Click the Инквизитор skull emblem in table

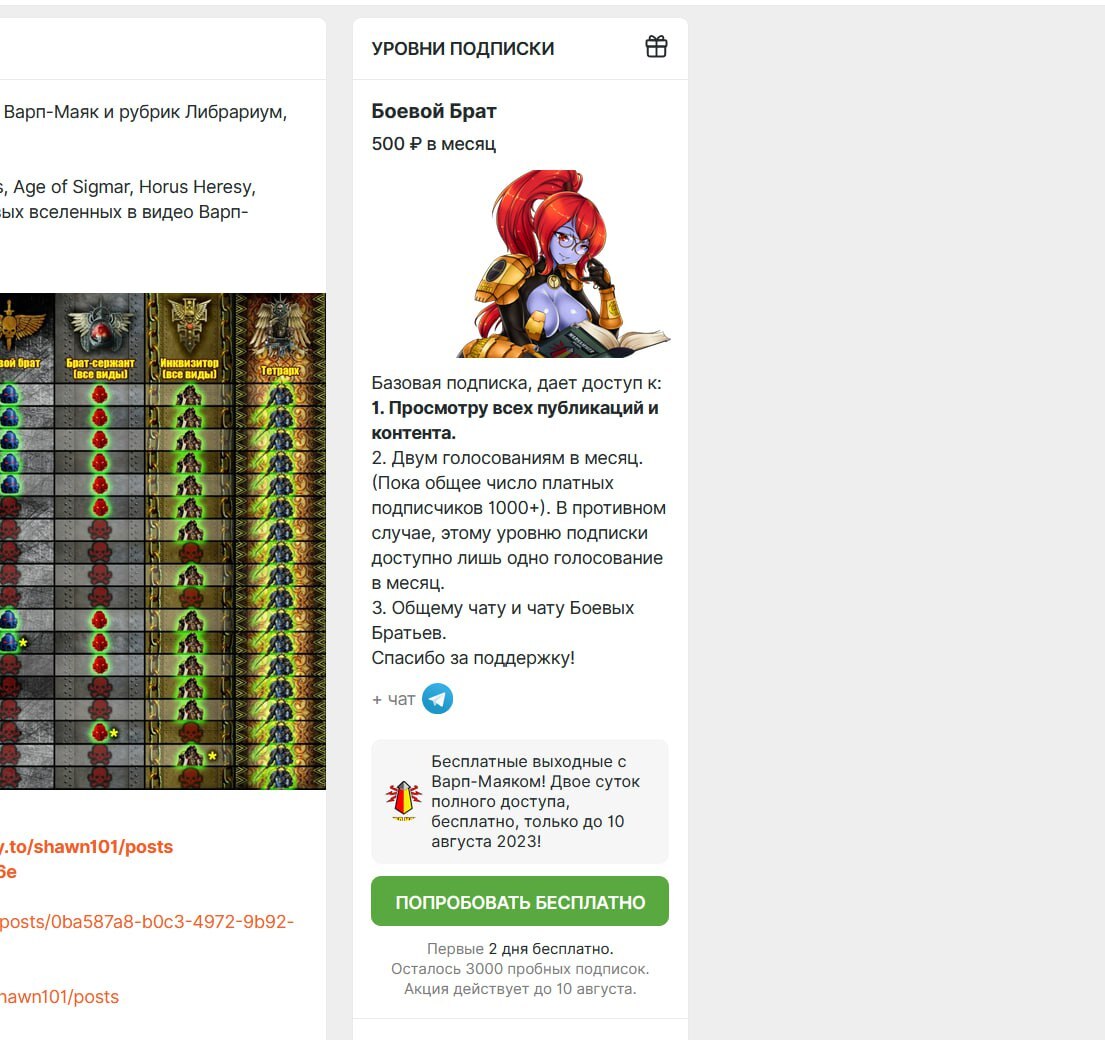[x=190, y=326]
